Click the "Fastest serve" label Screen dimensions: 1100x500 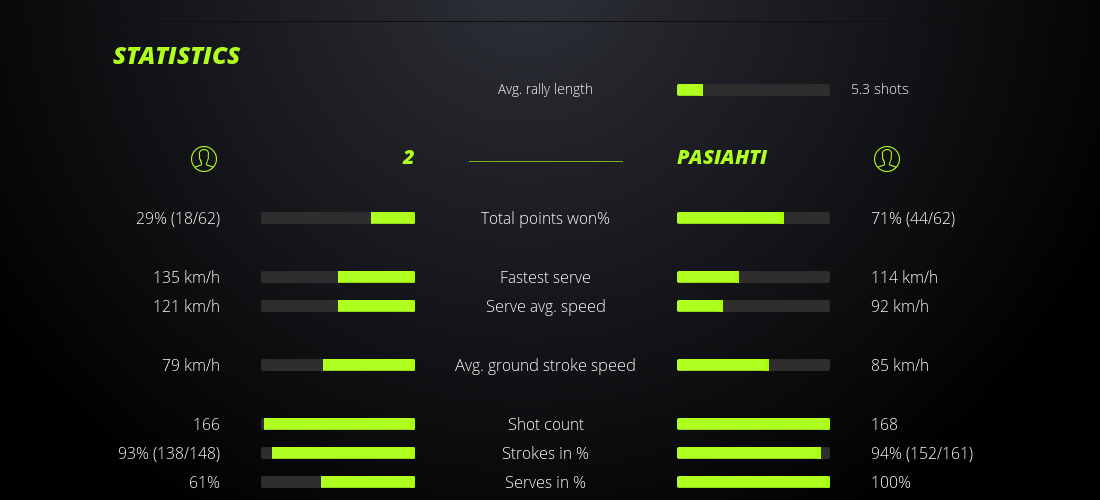[545, 277]
